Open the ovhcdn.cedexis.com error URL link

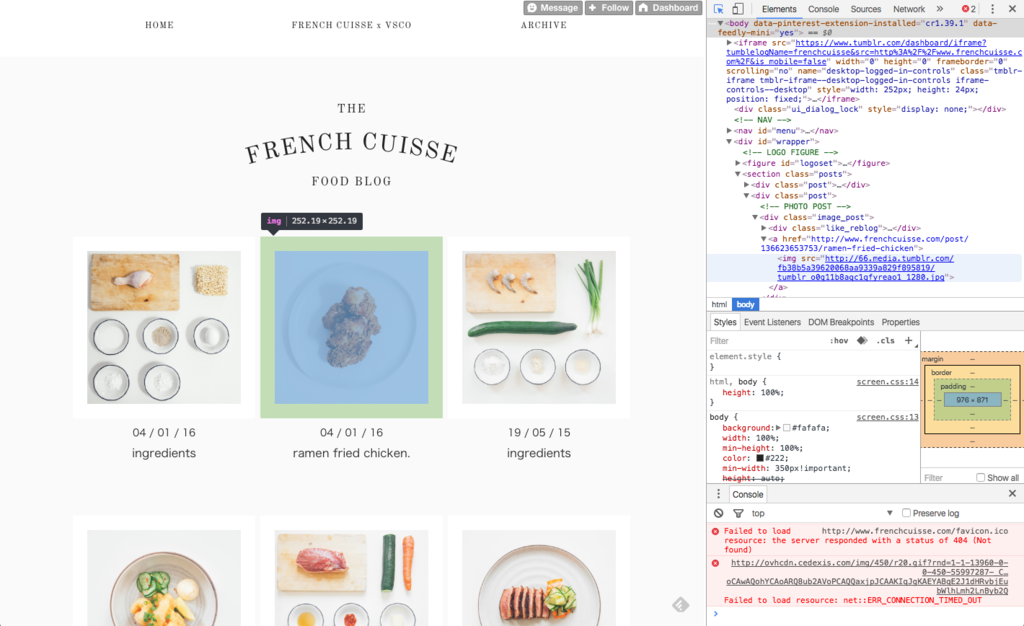pos(868,577)
